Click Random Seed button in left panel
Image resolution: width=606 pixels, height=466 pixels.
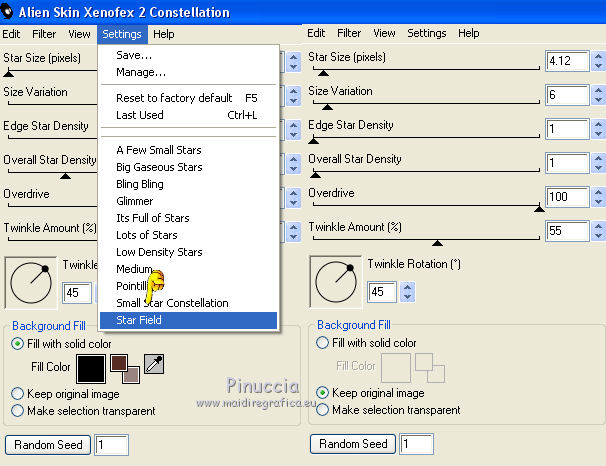[x=48, y=445]
